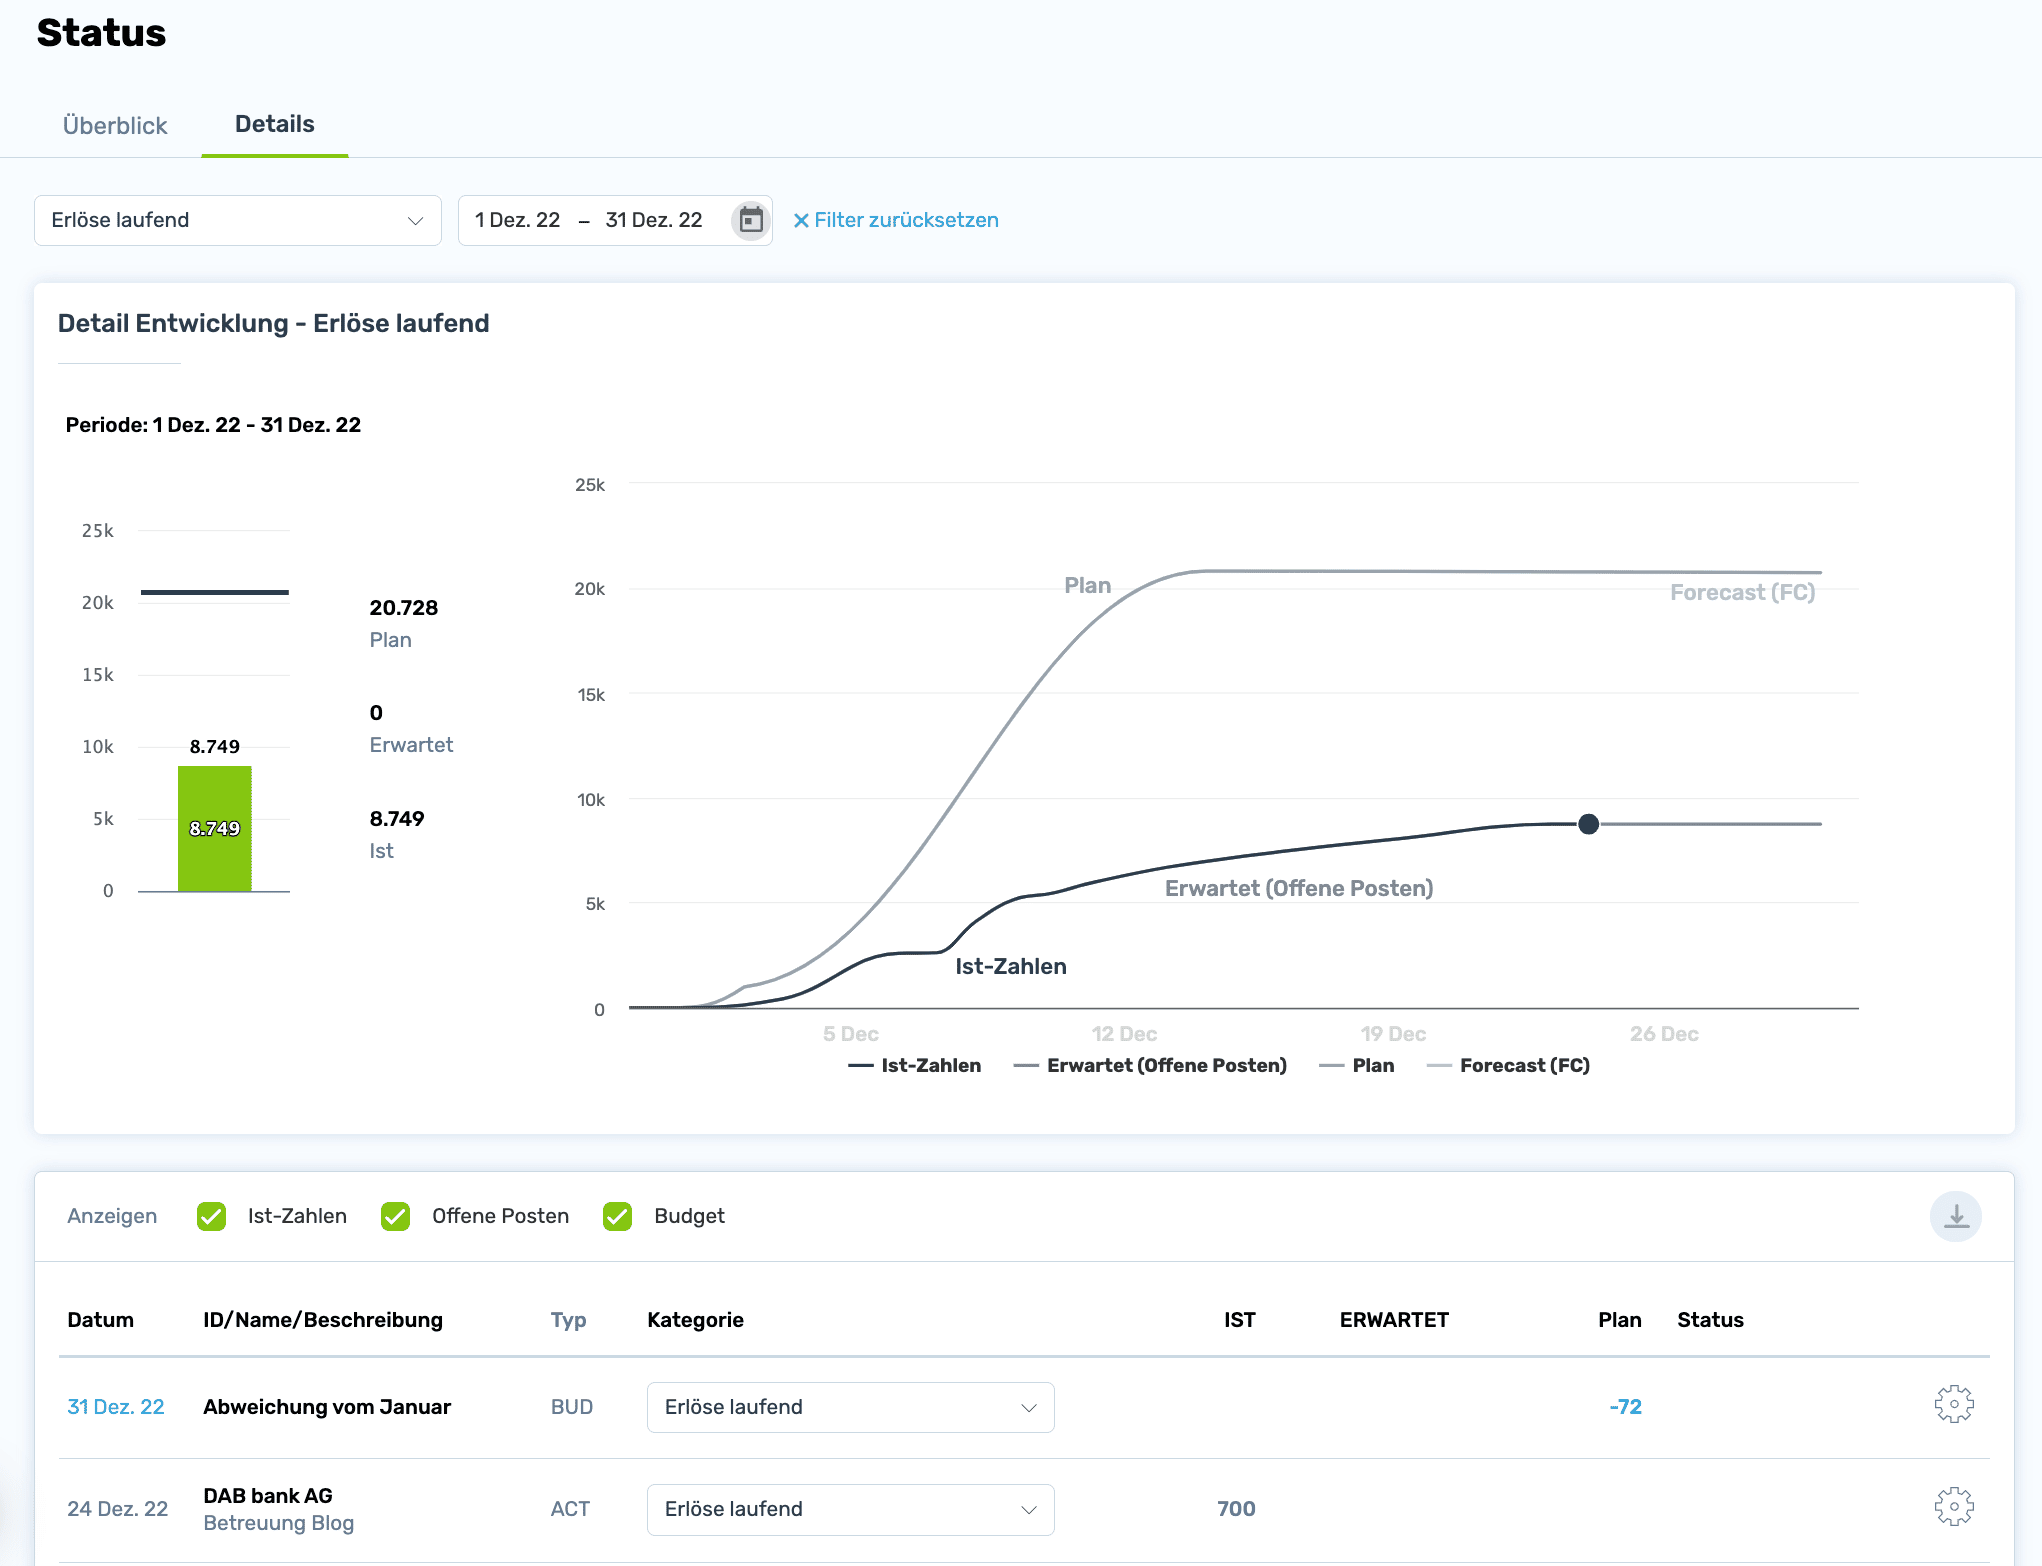The width and height of the screenshot is (2042, 1566).
Task: Uncheck the Ist-Zahlen checkbox
Action: 212,1217
